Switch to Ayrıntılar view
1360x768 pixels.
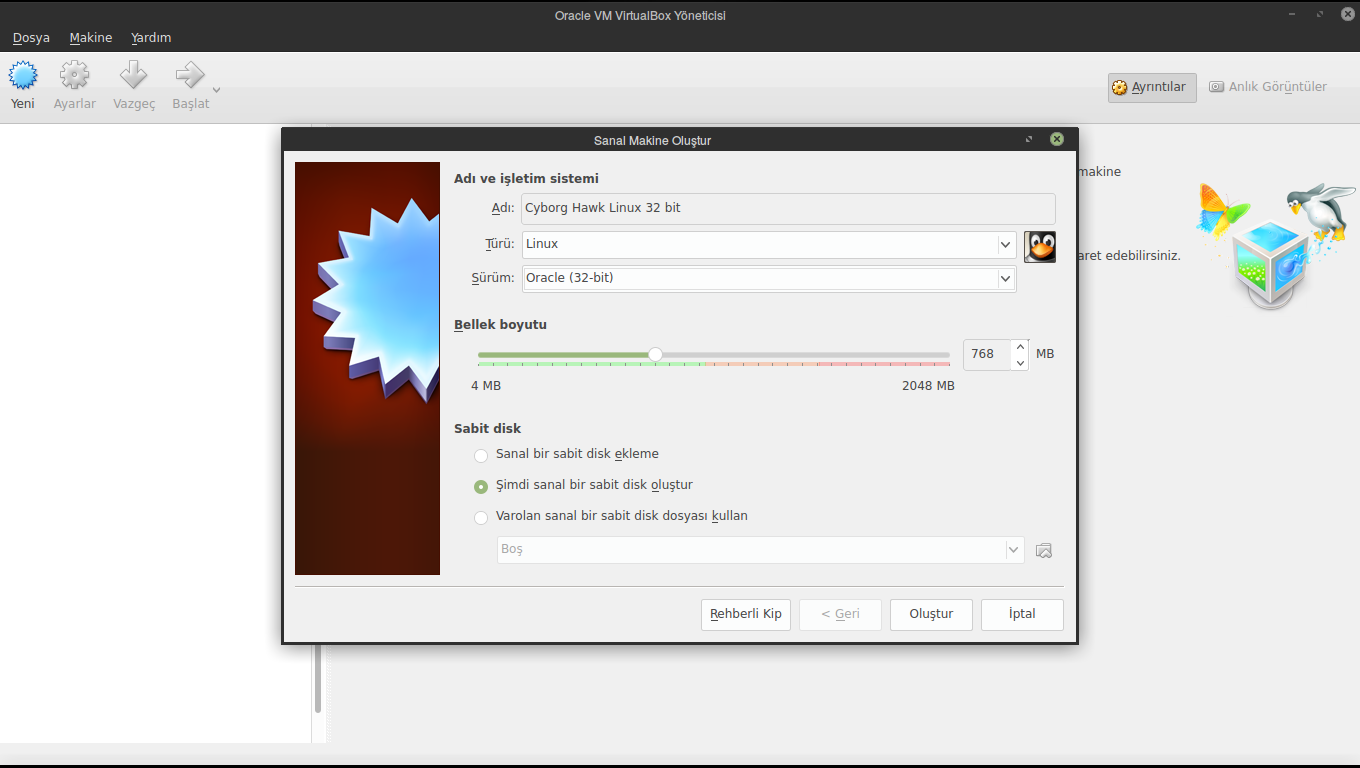(1152, 87)
